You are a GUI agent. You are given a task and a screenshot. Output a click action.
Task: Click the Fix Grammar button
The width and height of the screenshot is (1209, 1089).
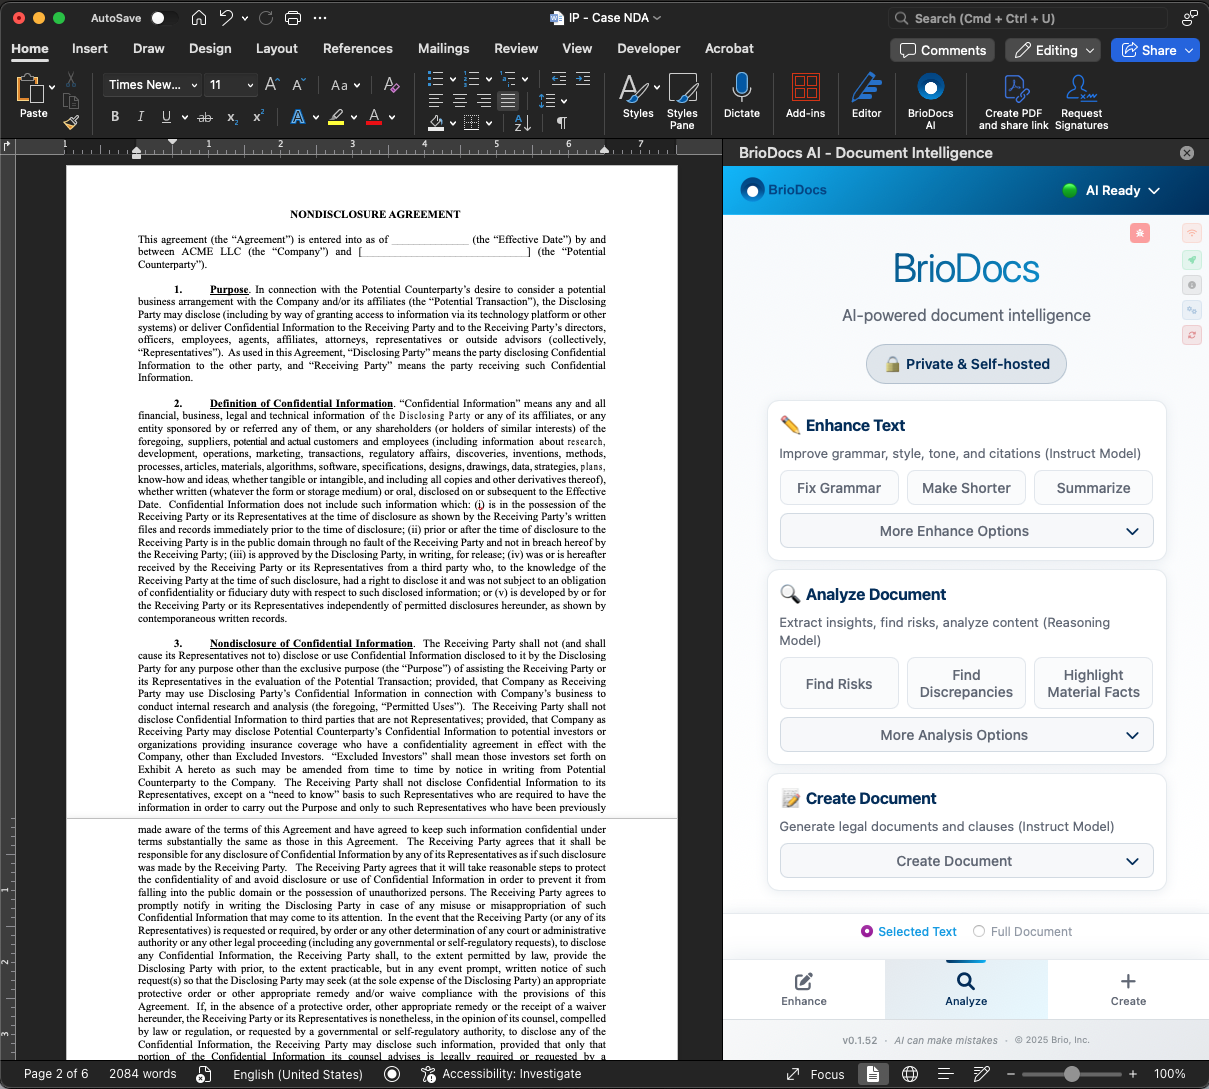pyautogui.click(x=839, y=487)
